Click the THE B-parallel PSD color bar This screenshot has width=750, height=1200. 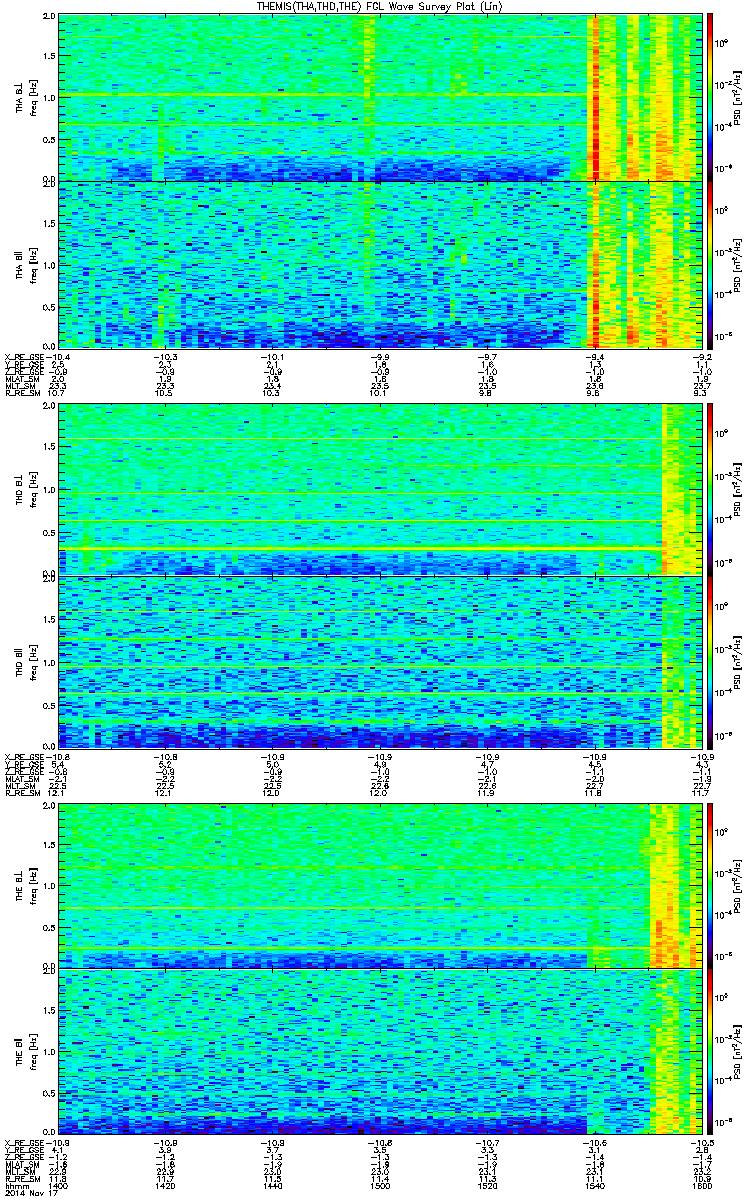point(711,1051)
